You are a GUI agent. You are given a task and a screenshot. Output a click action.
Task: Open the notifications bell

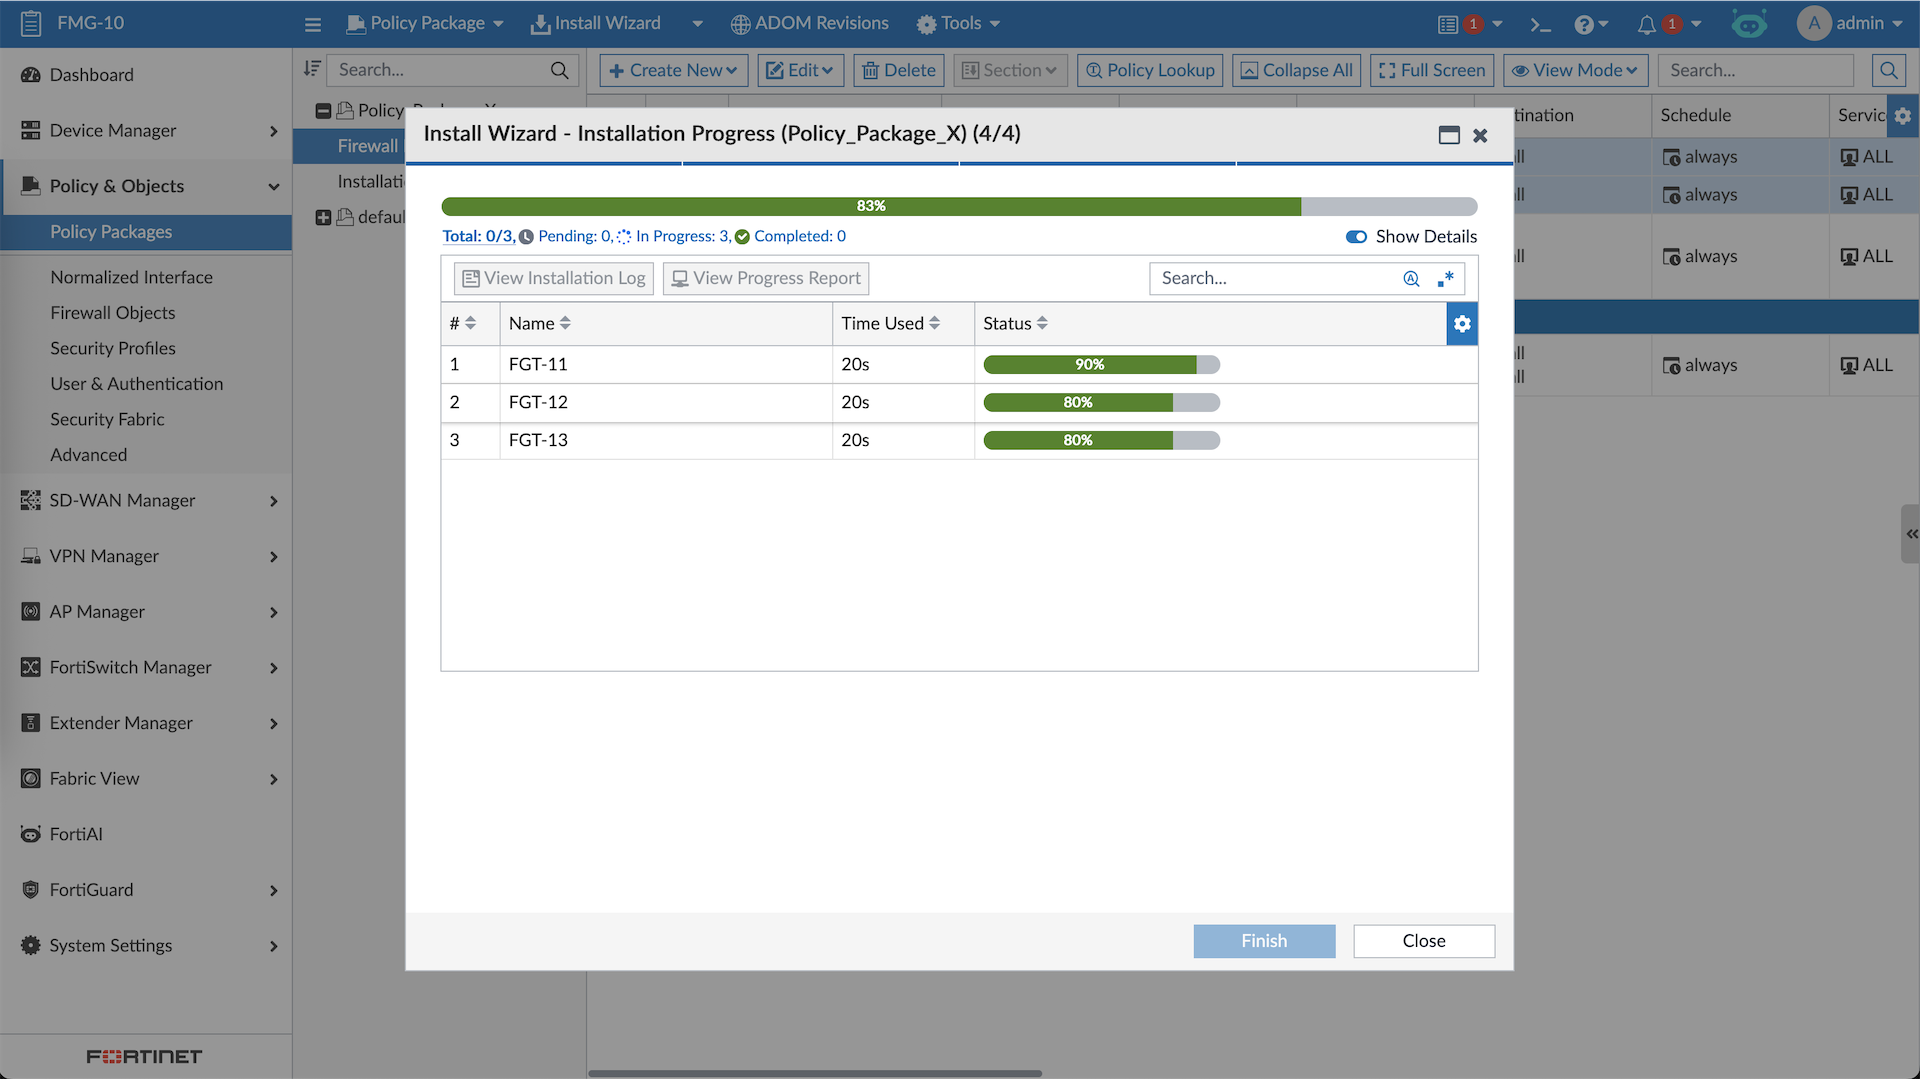1646,24
